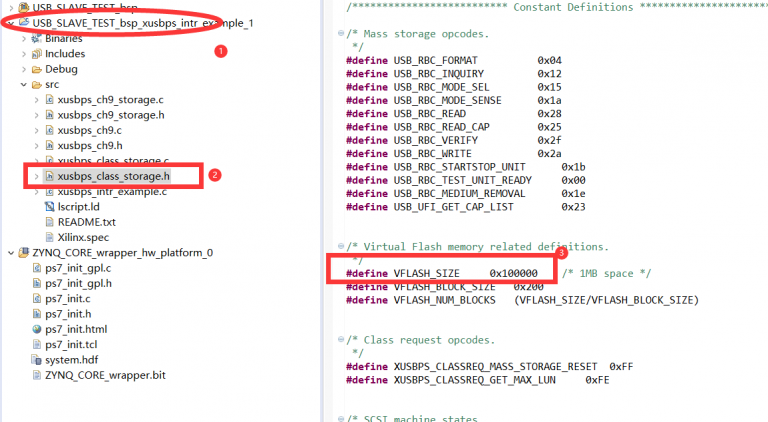Click the Debug folder icon

pos(35,70)
